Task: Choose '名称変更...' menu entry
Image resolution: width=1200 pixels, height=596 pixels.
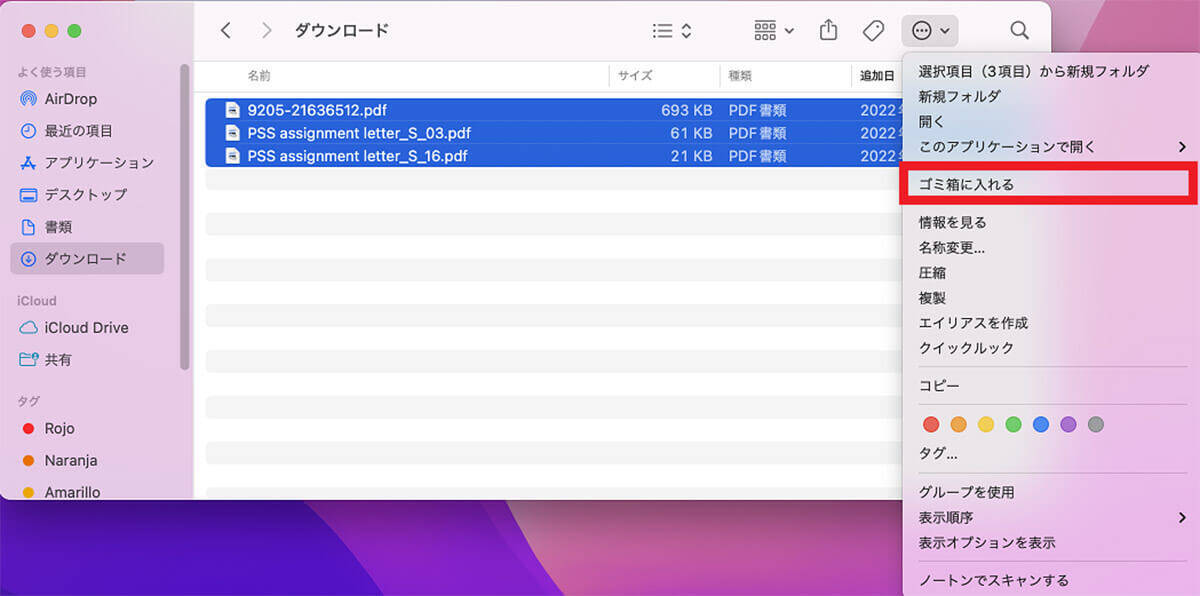Action: (x=951, y=248)
